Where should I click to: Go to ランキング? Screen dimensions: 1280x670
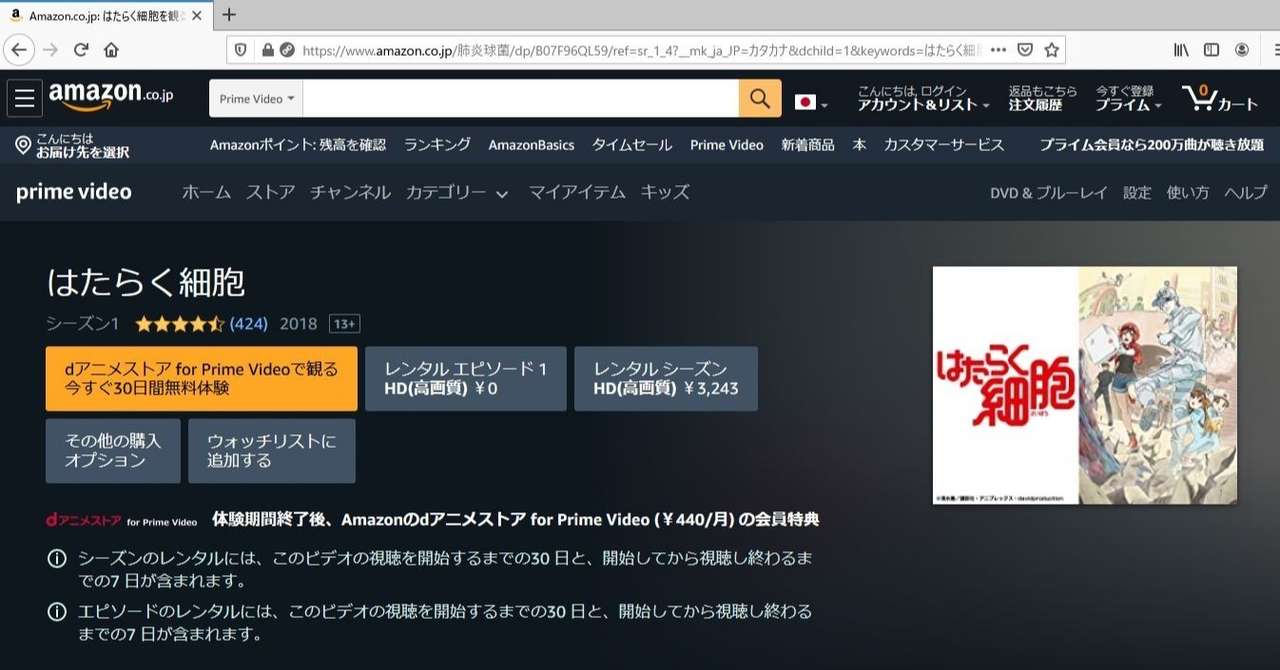click(x=437, y=145)
